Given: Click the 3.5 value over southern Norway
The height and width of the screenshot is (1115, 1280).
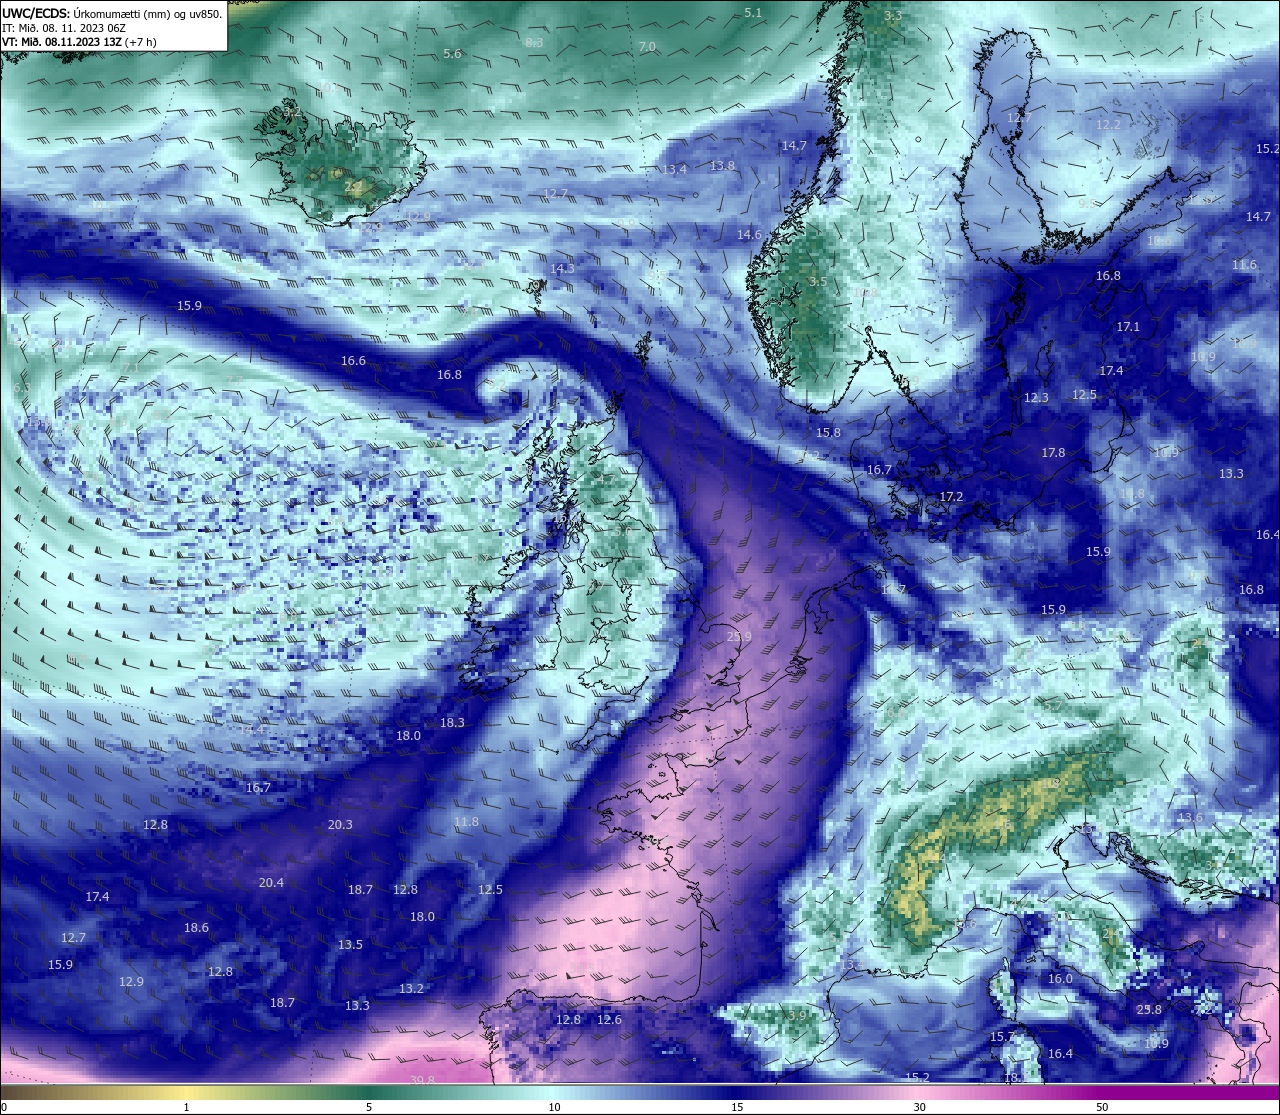Looking at the screenshot, I should click(818, 282).
